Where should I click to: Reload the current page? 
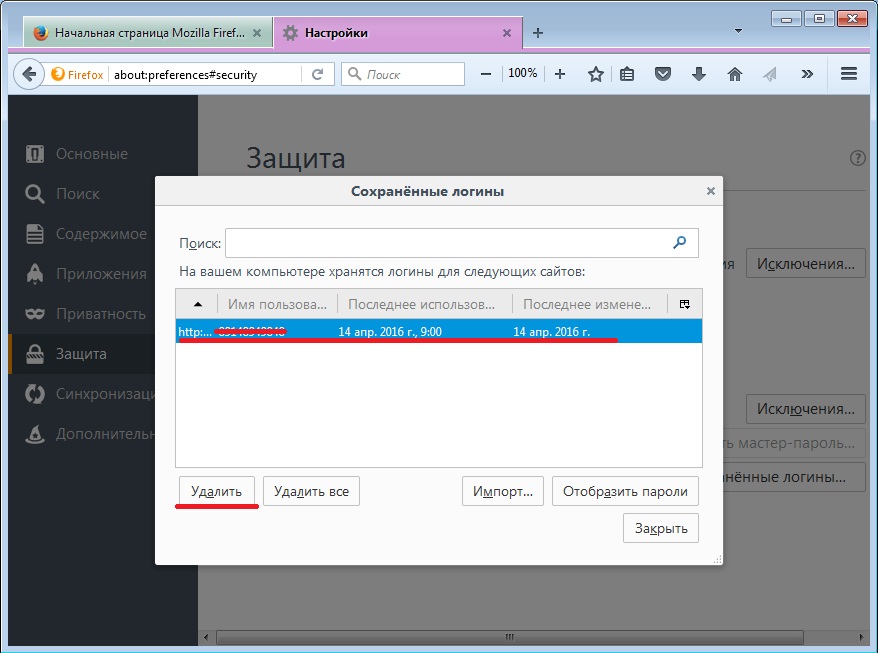pos(317,74)
